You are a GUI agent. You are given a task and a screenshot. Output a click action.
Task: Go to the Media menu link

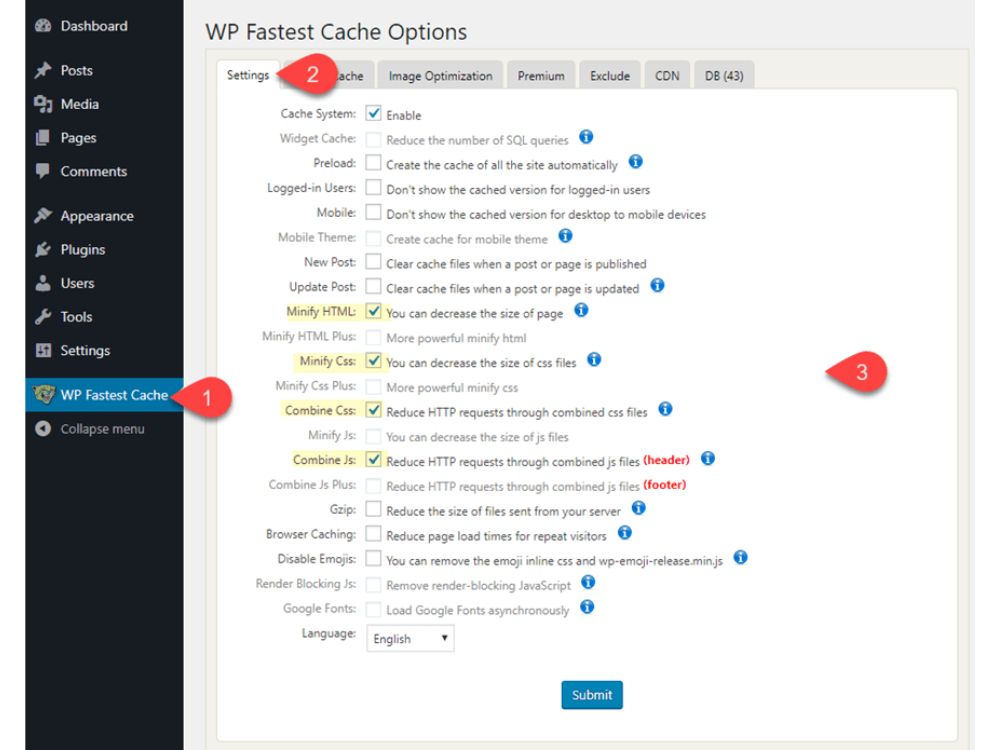pyautogui.click(x=80, y=104)
